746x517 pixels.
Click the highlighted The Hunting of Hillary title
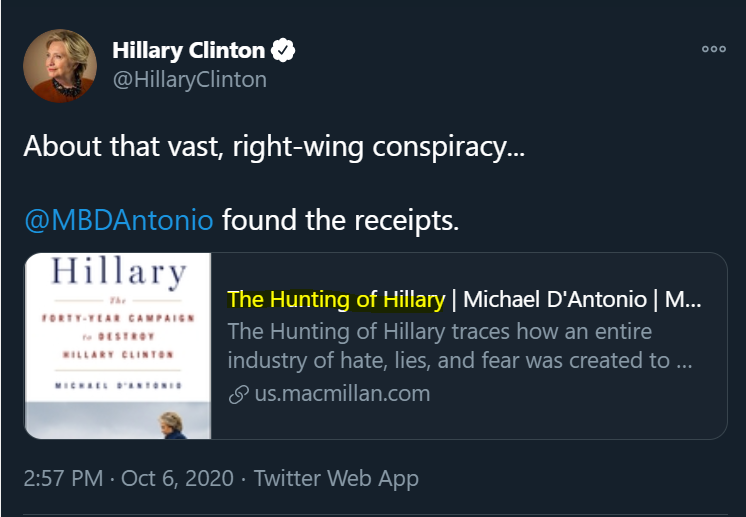coord(336,299)
